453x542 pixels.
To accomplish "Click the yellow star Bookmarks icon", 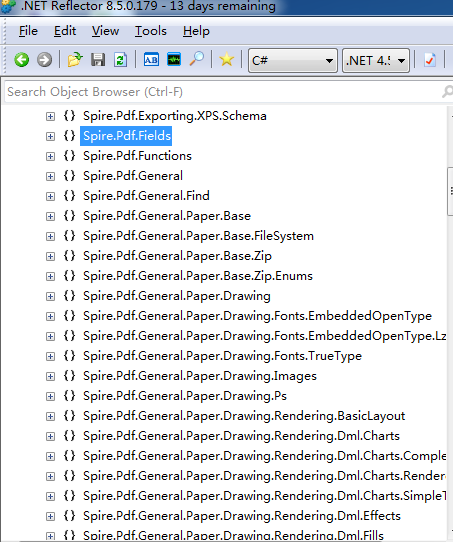I will coord(226,60).
